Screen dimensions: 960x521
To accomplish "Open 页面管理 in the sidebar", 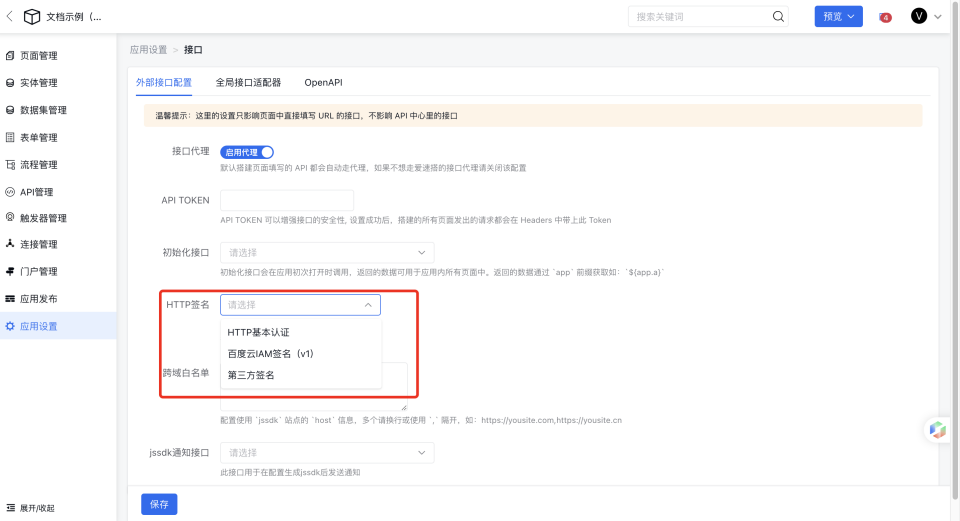I will tap(38, 56).
